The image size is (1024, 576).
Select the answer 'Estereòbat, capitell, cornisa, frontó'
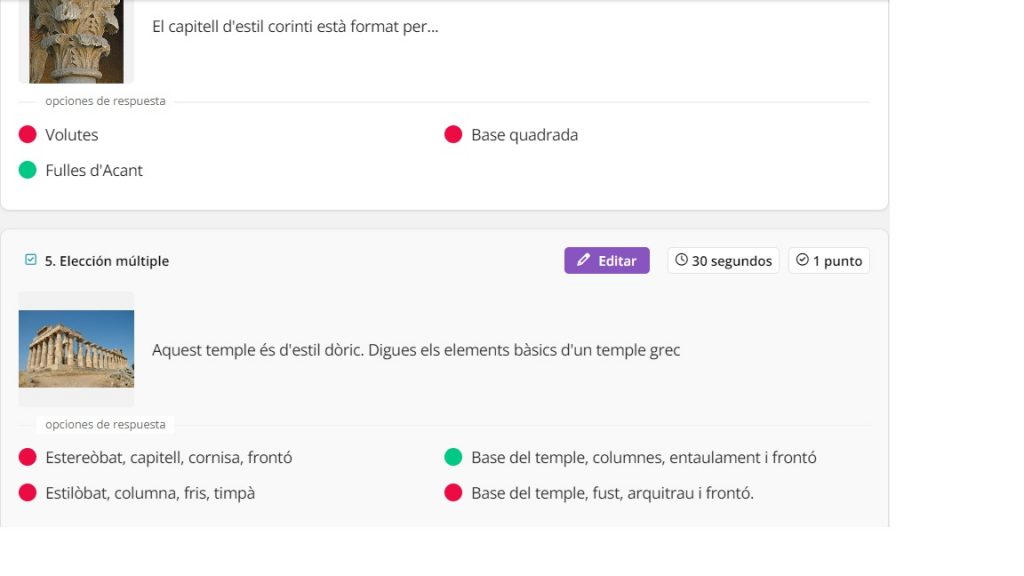pyautogui.click(x=168, y=458)
